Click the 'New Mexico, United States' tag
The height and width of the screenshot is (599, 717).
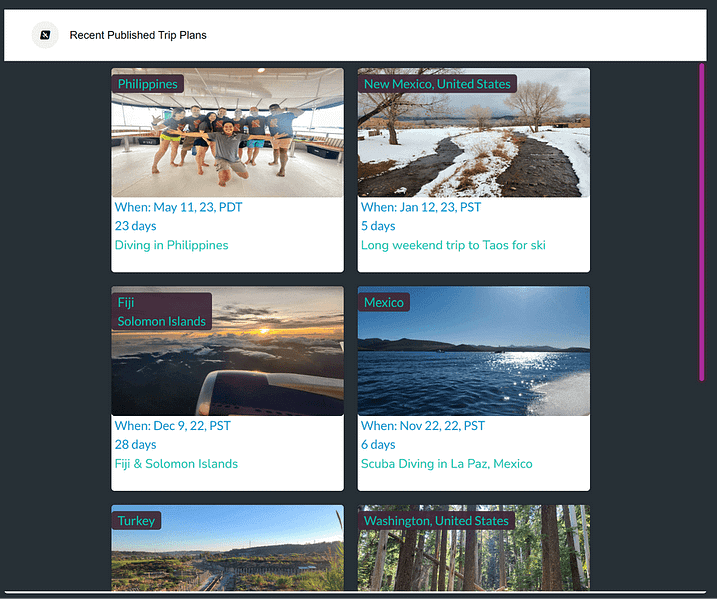coord(437,84)
